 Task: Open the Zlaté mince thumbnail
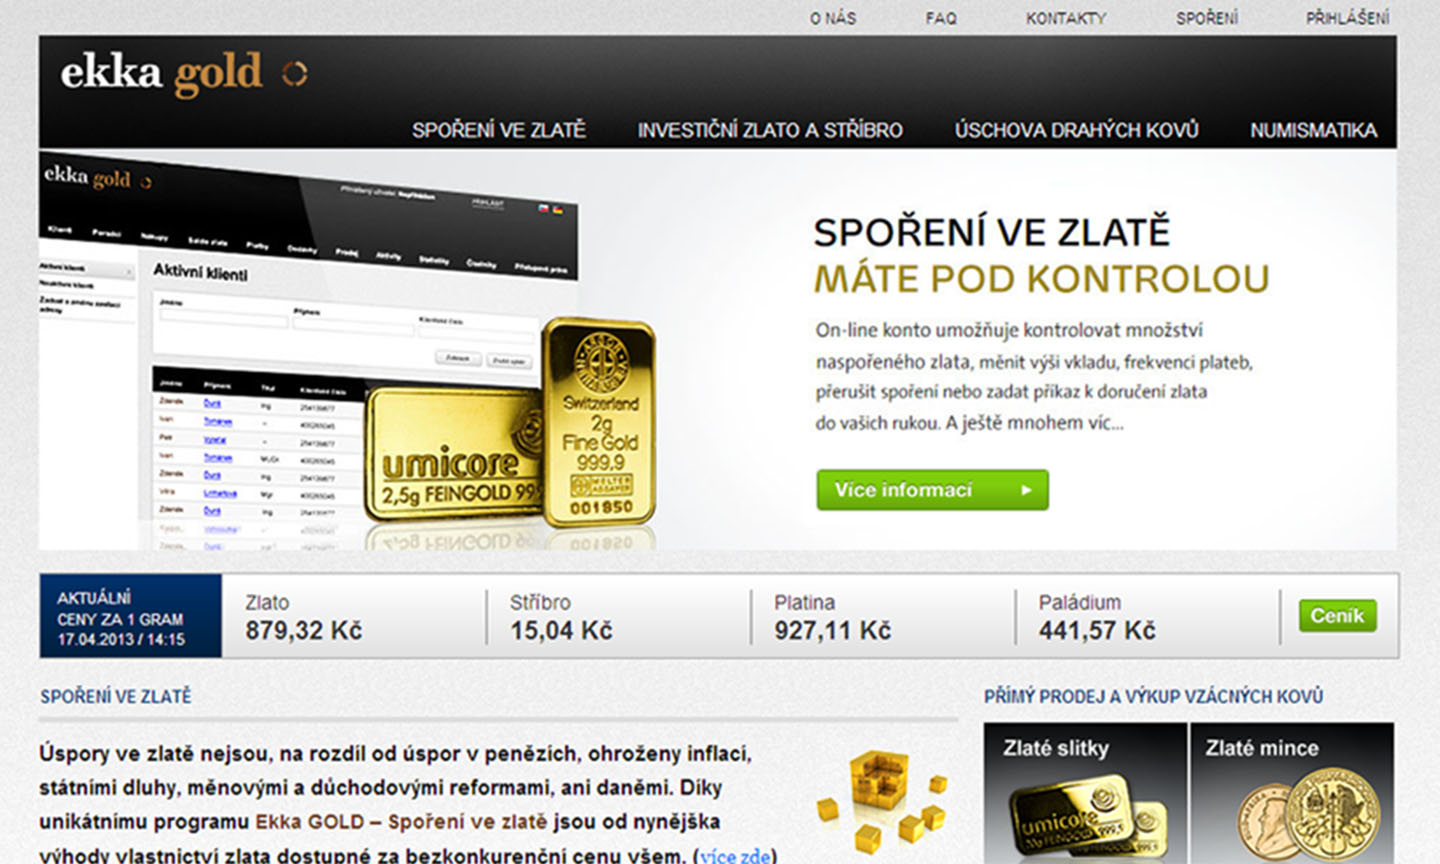(x=1292, y=793)
